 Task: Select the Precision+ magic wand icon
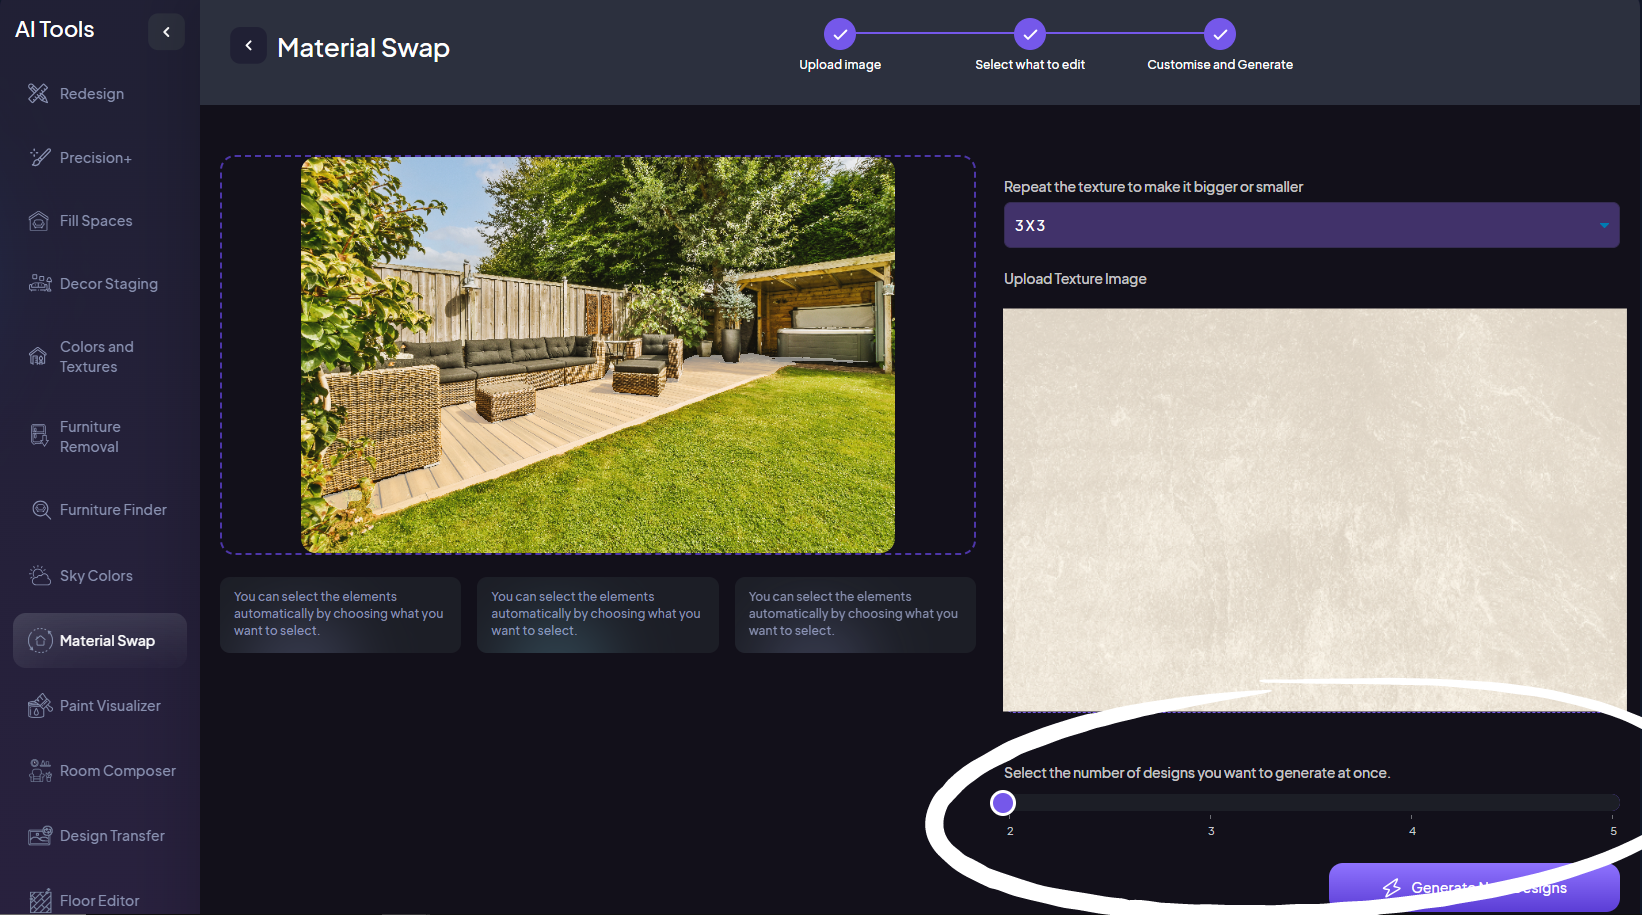[39, 157]
